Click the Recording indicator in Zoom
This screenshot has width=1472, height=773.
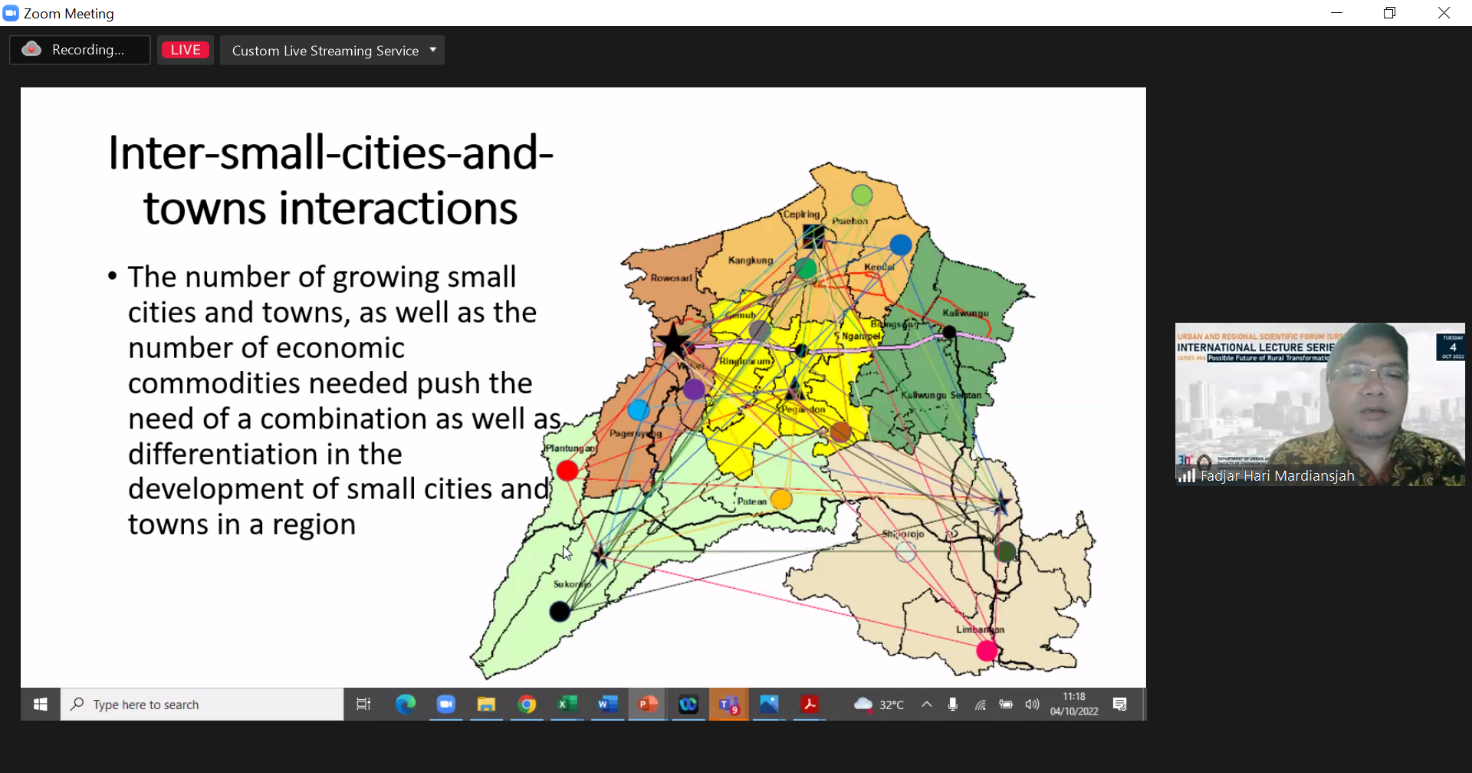79,50
